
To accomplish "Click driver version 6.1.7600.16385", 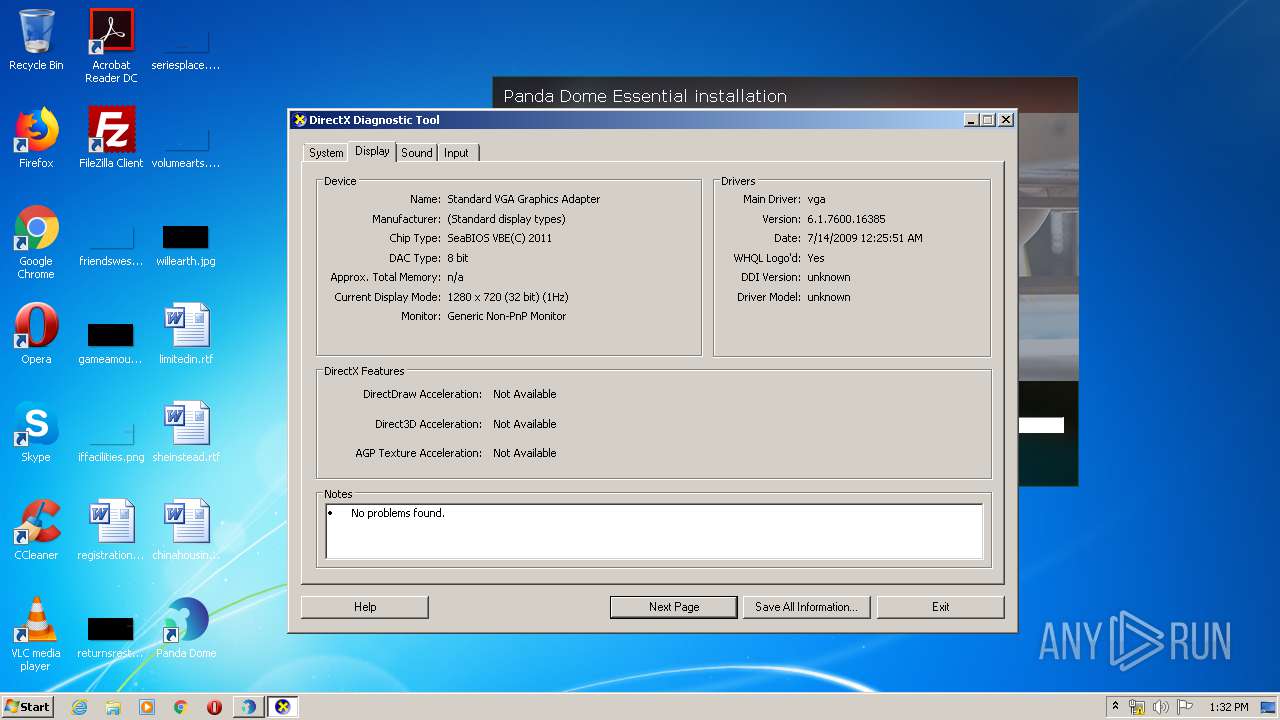I will (x=846, y=219).
